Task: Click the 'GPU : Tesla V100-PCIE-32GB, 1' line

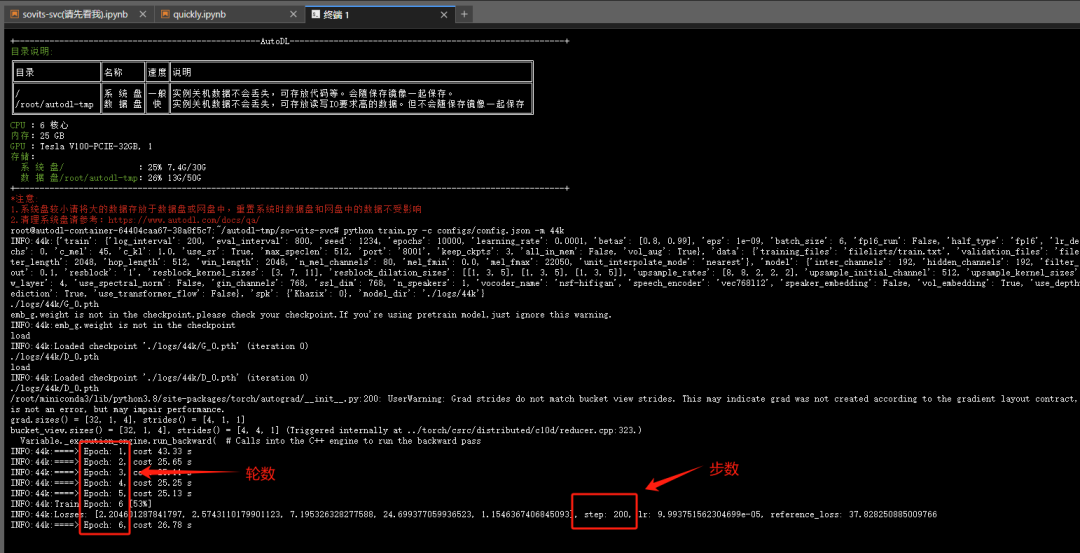Action: click(x=81, y=147)
